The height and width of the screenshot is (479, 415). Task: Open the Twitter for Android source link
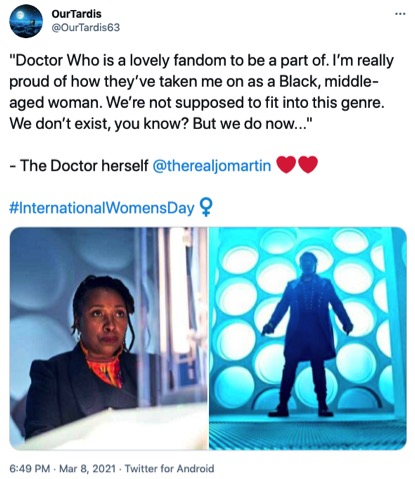tap(169, 468)
